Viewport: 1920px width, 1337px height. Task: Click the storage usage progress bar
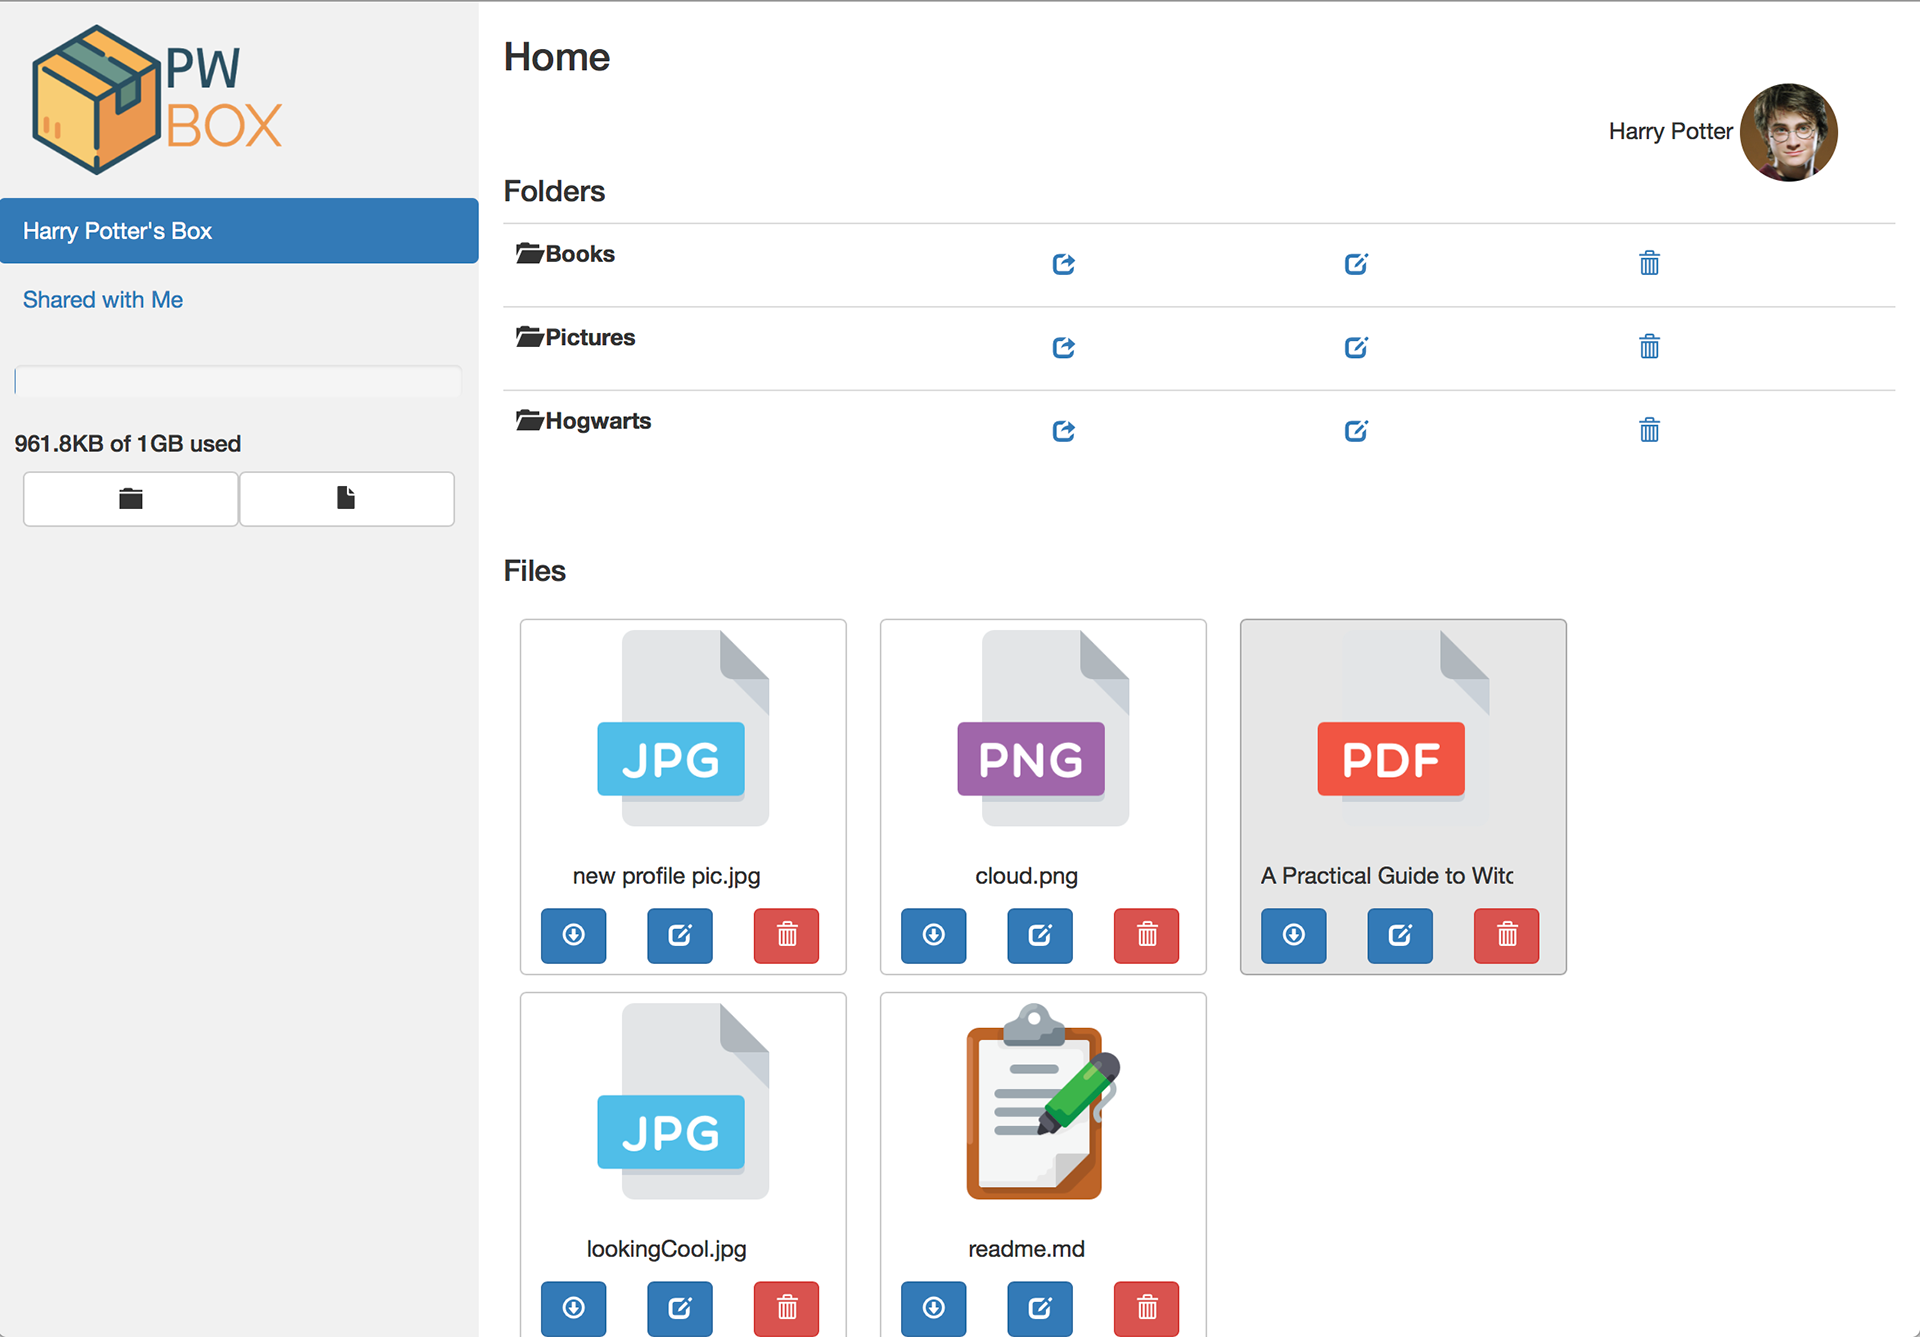pos(238,381)
